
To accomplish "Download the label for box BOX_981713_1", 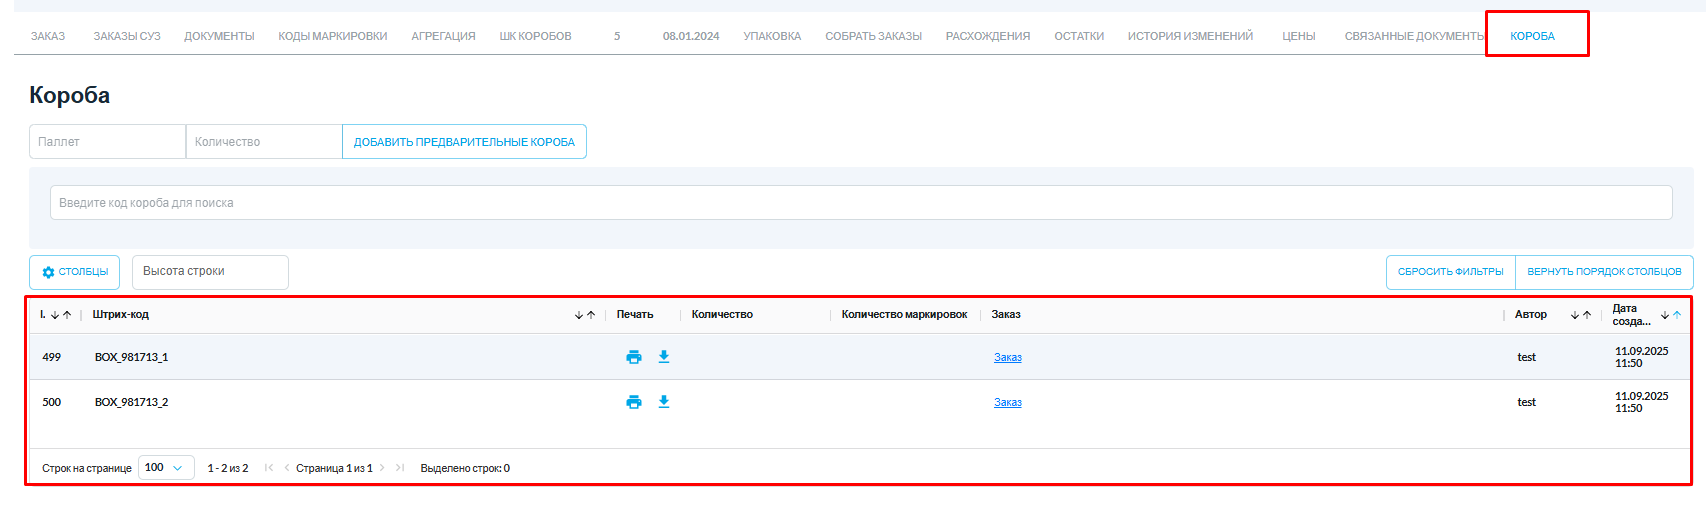I will click(x=664, y=357).
